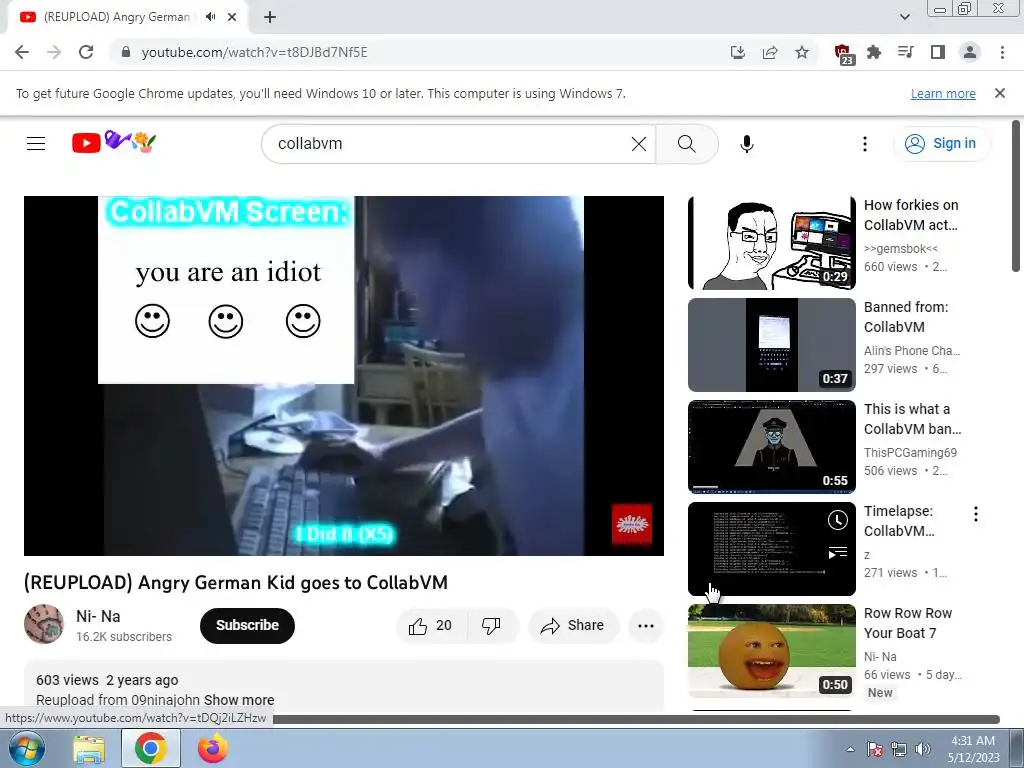This screenshot has height=768, width=1024.
Task: Open Chrome three-dot menu
Action: (1002, 52)
